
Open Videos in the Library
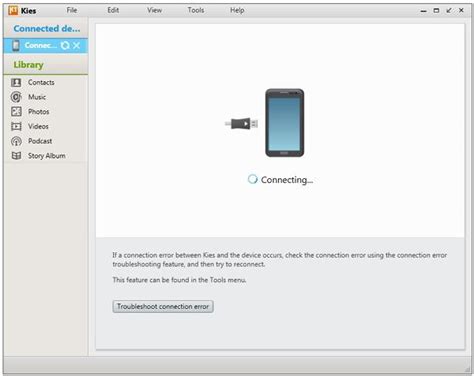coord(38,126)
